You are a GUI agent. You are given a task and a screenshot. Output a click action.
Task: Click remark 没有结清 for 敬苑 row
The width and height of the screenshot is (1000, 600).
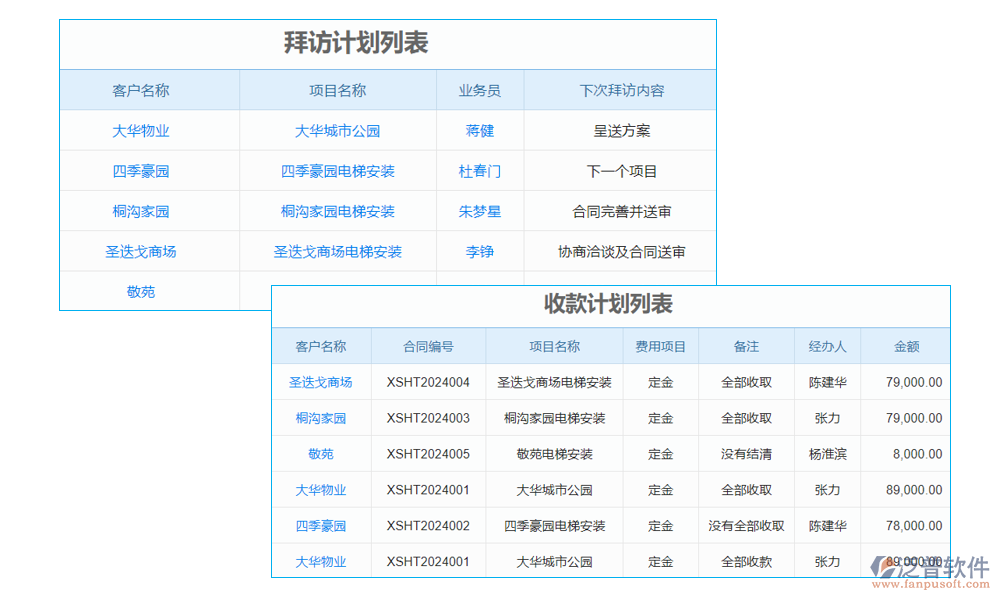coord(746,454)
